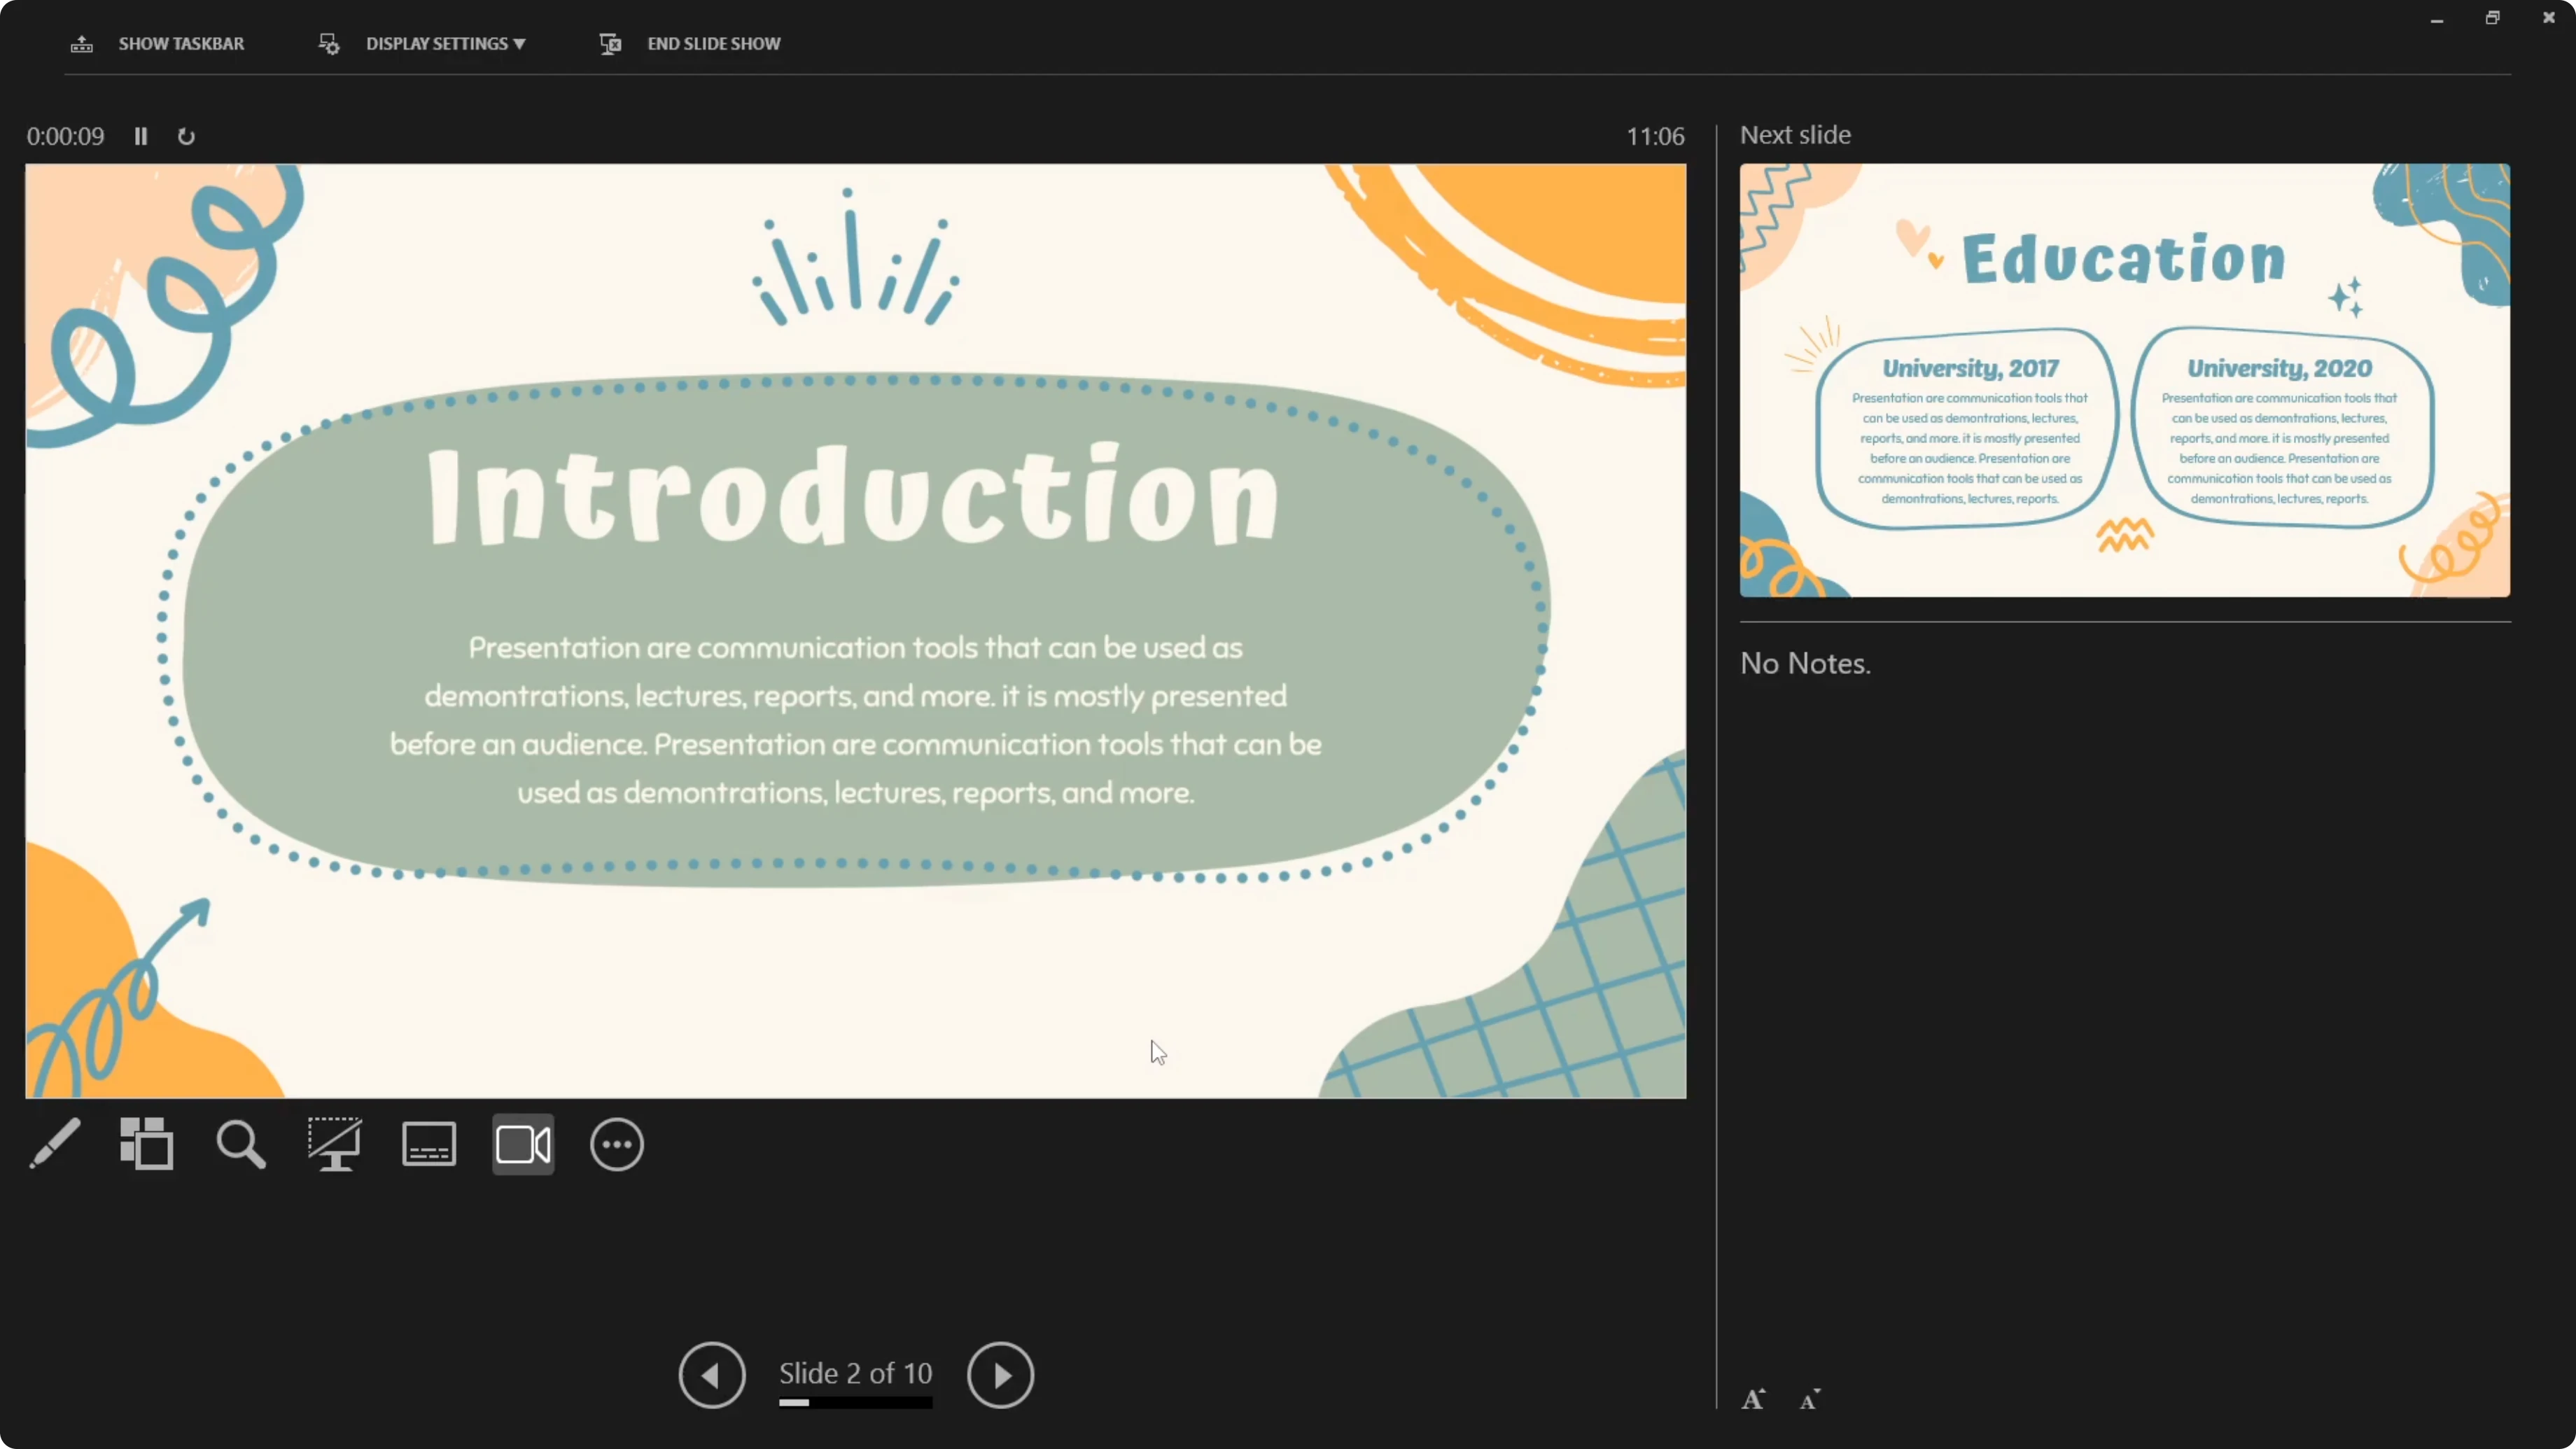Make the notes text smaller

coord(1810,1400)
